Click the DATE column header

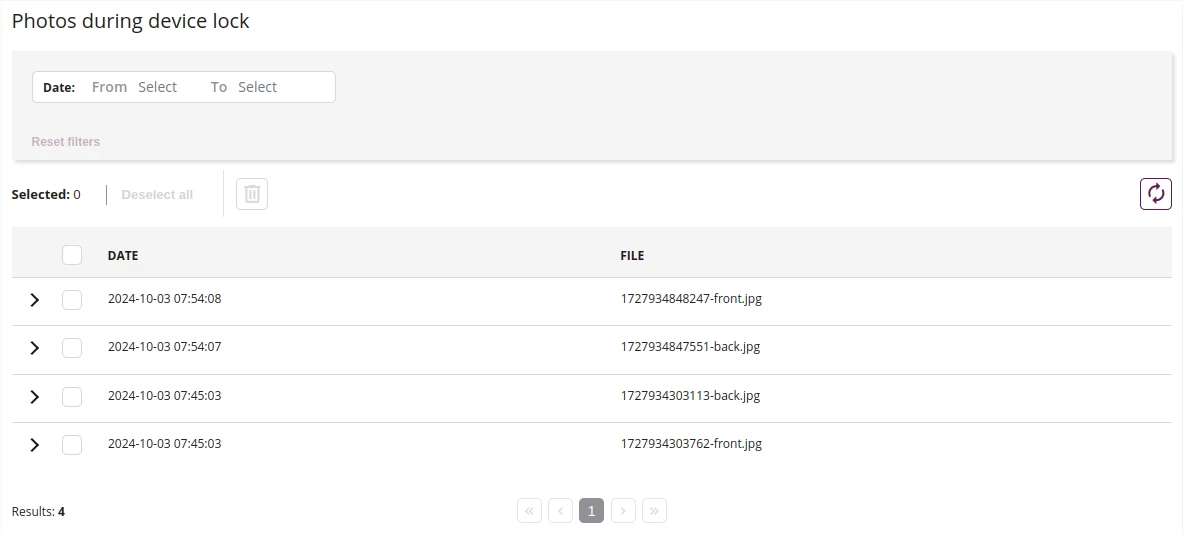tap(123, 255)
